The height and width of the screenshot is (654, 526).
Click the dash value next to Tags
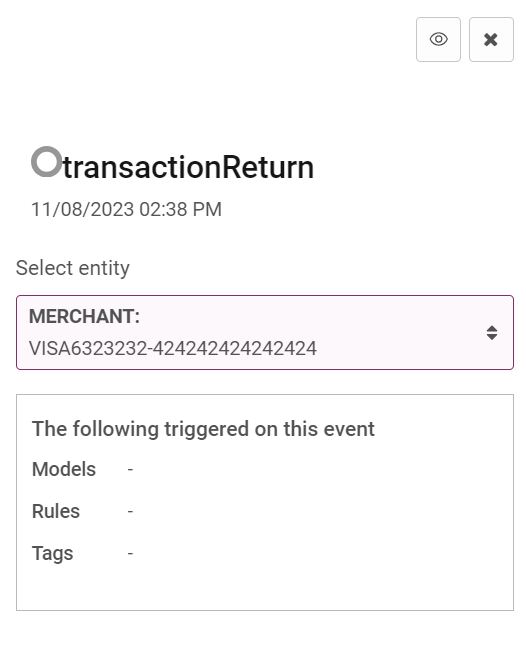click(130, 553)
